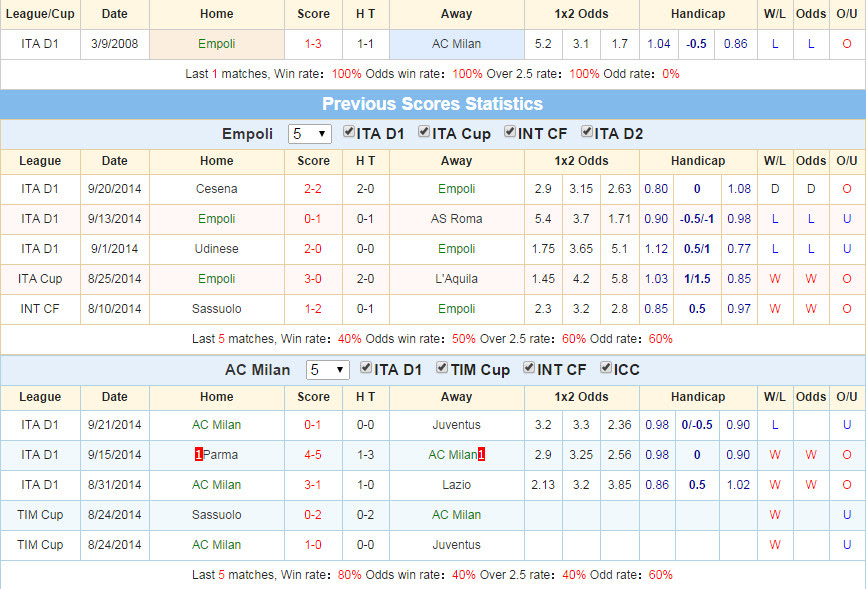Click the ITA Cup league cell on 8/25/2014
Image resolution: width=866 pixels, height=589 pixels.
point(40,278)
